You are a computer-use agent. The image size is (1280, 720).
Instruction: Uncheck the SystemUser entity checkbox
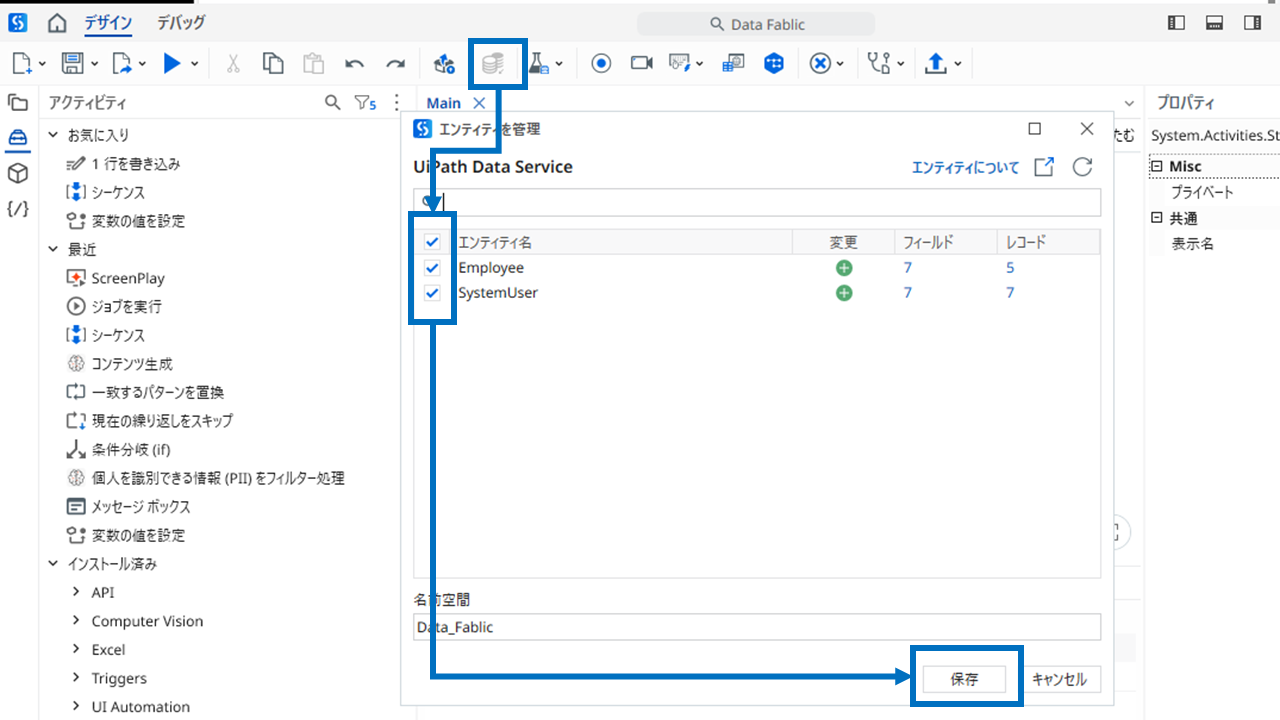433,293
